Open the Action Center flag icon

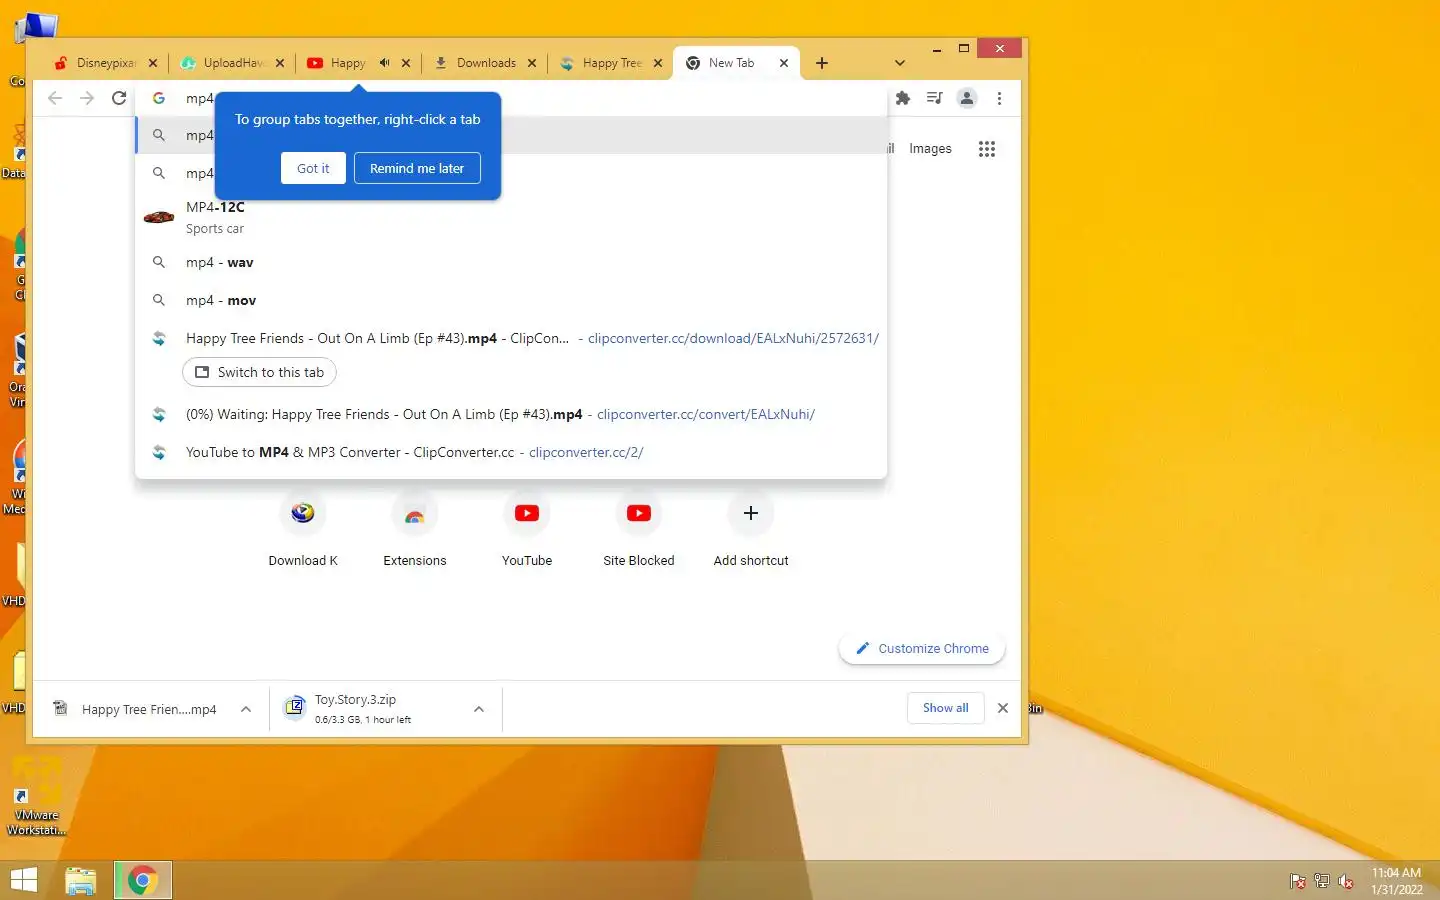pos(1298,881)
